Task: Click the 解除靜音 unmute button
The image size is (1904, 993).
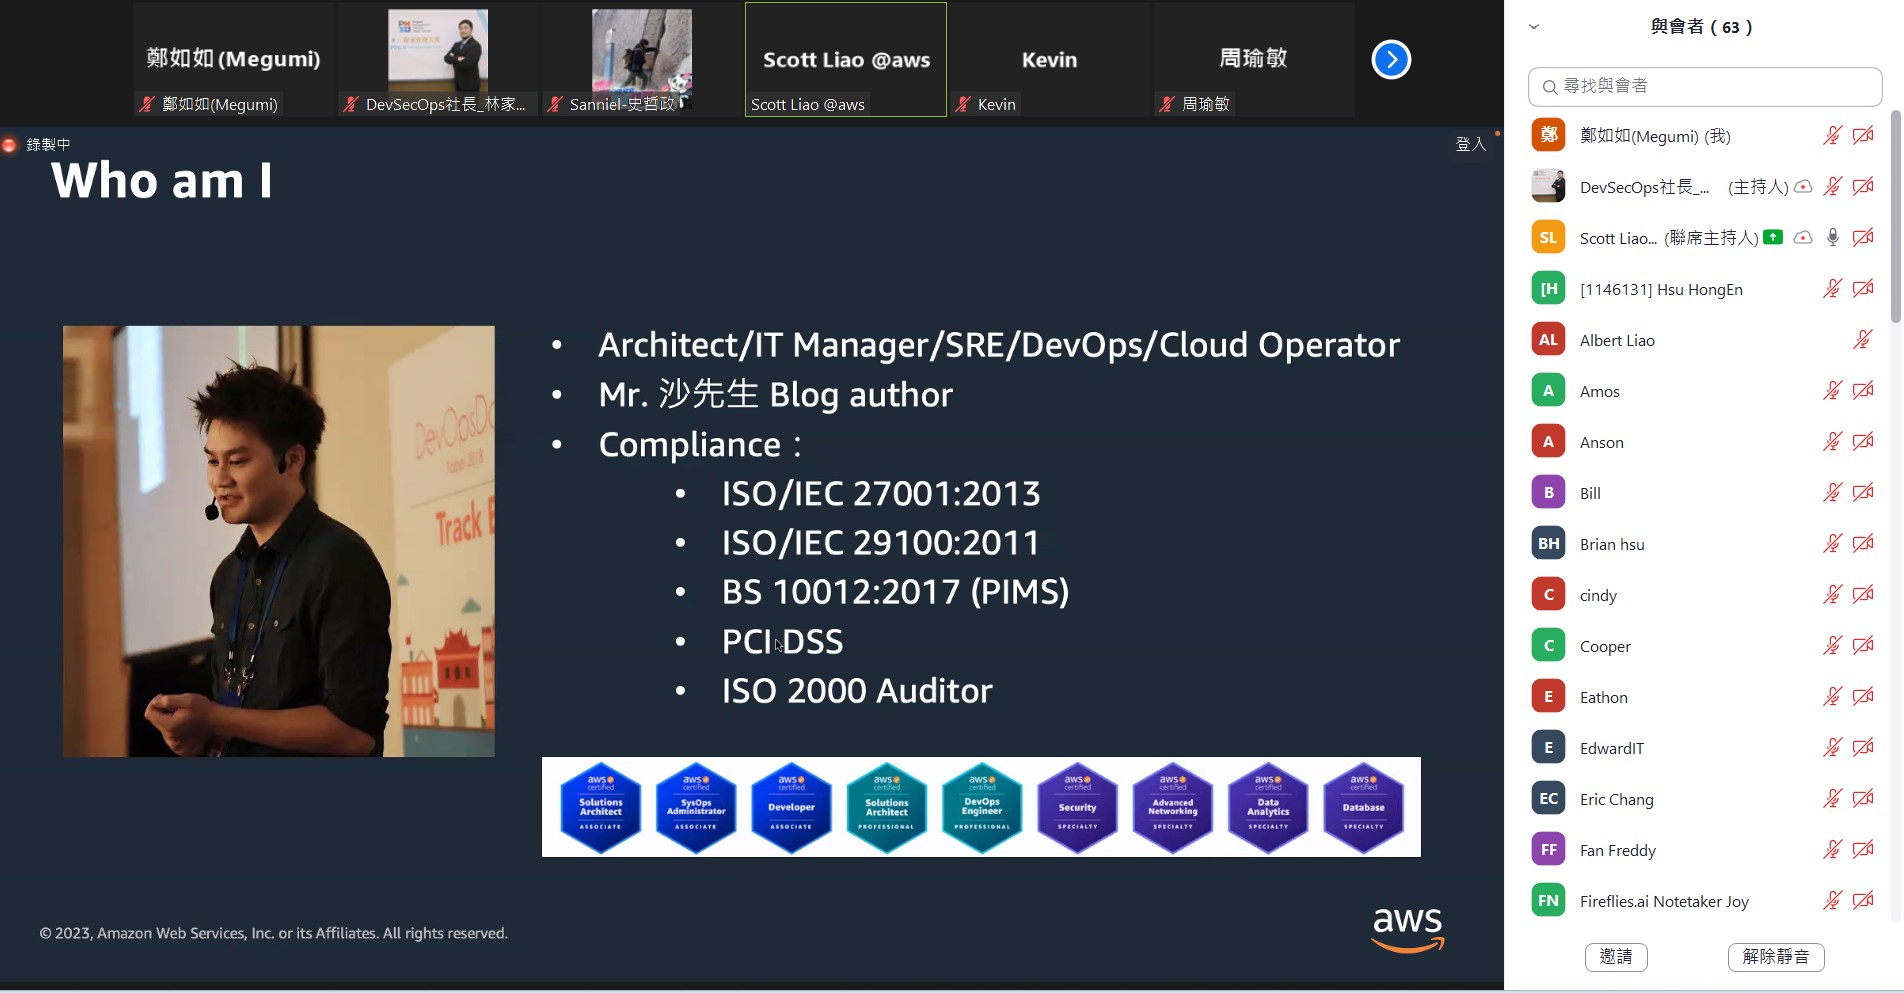Action: [1775, 957]
